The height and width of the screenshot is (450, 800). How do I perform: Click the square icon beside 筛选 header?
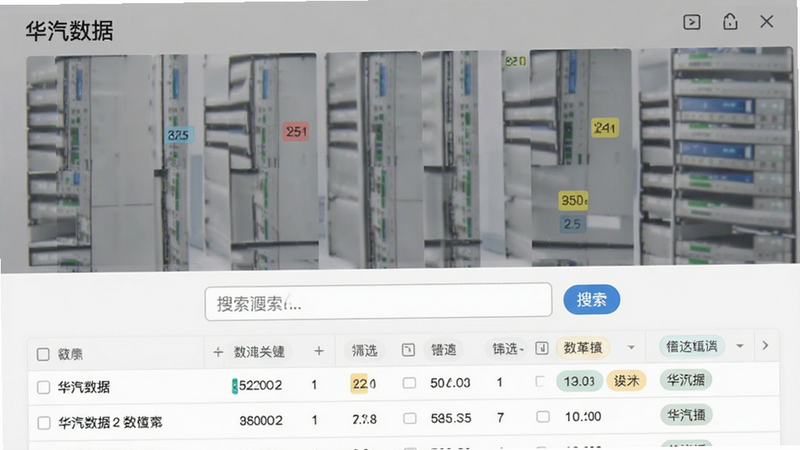tap(408, 350)
